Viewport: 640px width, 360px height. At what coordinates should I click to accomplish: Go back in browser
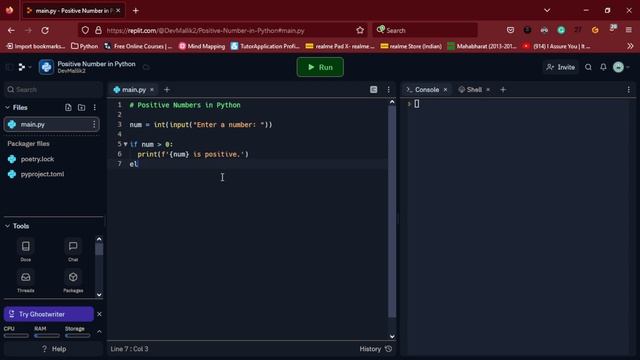click(x=11, y=30)
